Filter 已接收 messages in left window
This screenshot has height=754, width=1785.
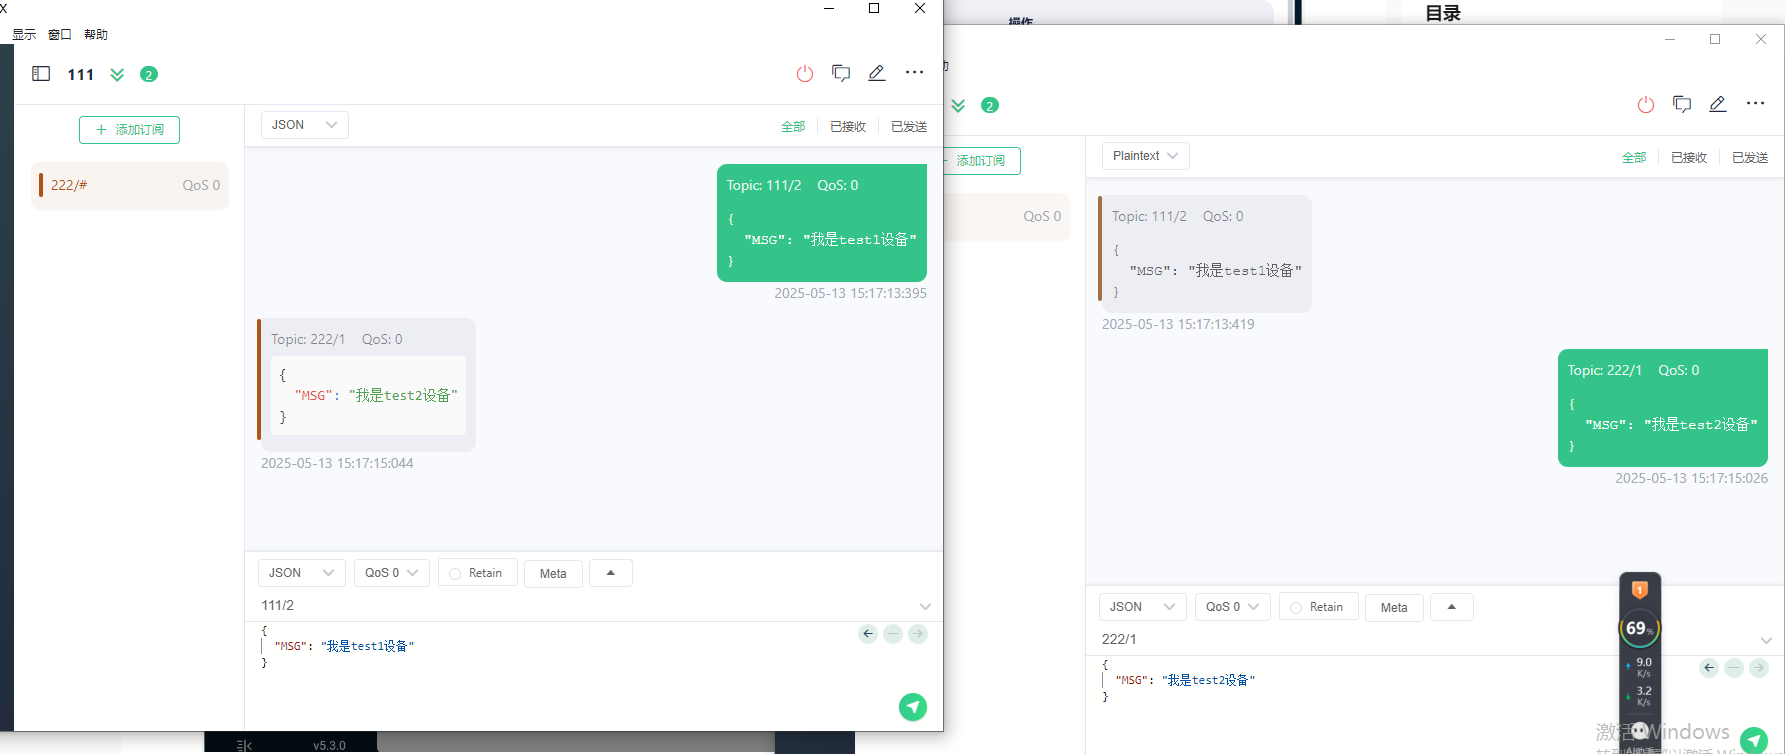tap(848, 127)
